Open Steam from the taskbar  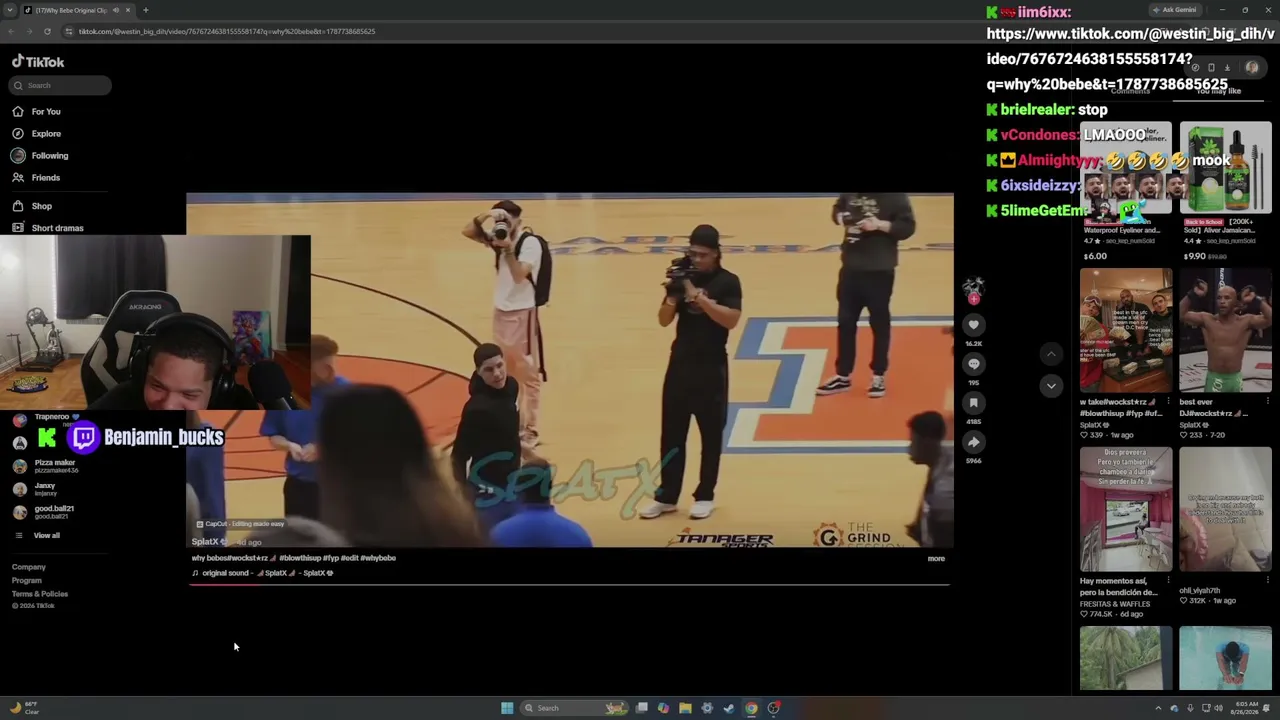729,708
